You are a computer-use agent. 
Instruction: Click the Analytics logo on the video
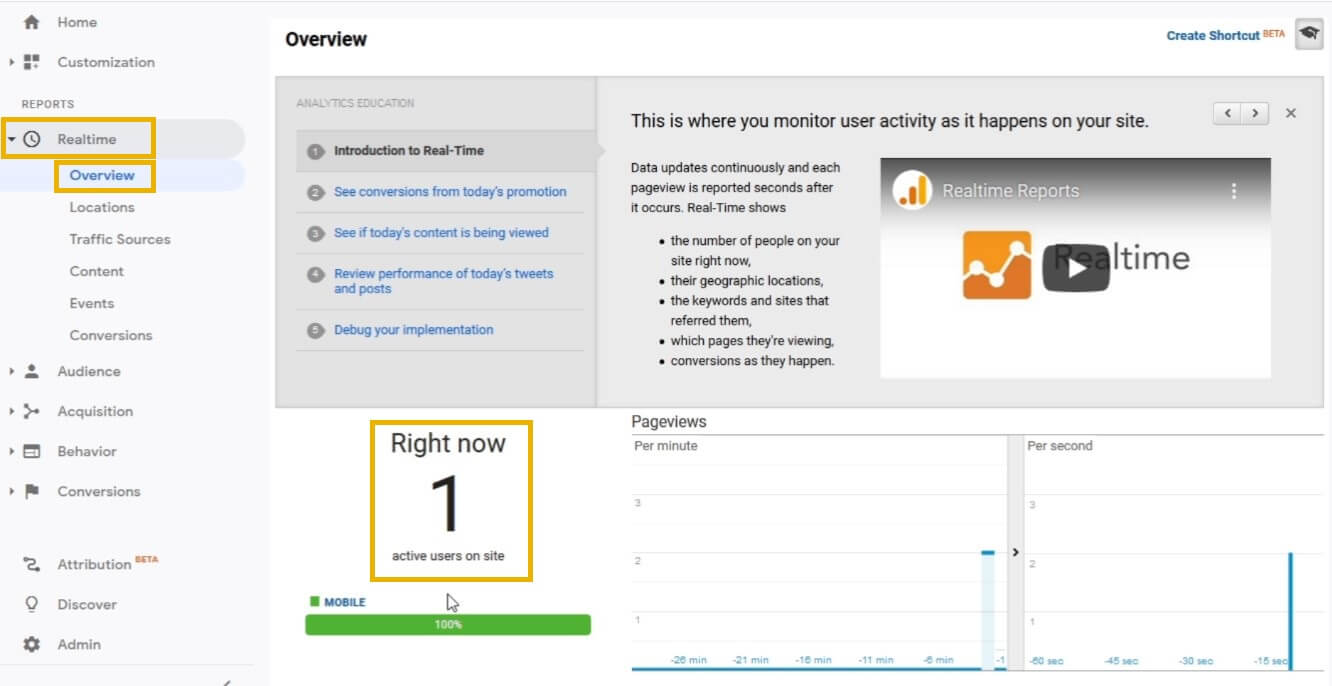[911, 190]
